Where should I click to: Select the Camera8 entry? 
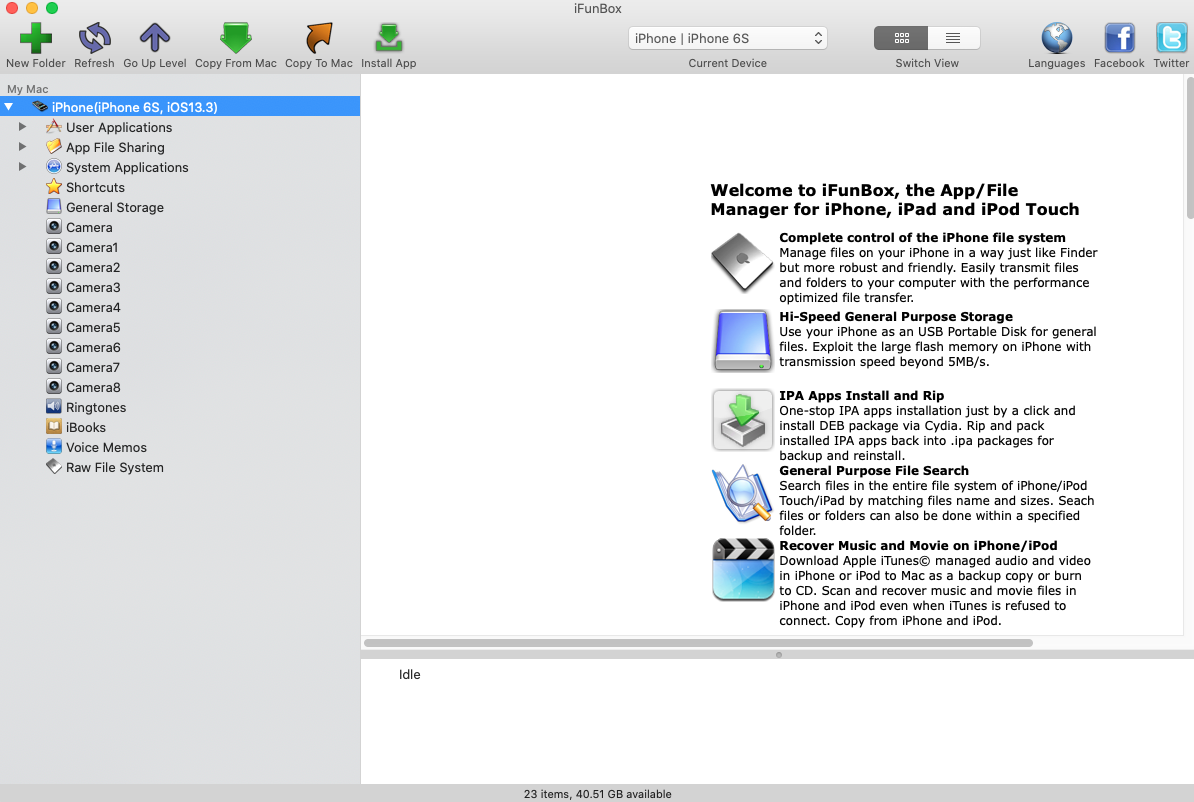93,387
